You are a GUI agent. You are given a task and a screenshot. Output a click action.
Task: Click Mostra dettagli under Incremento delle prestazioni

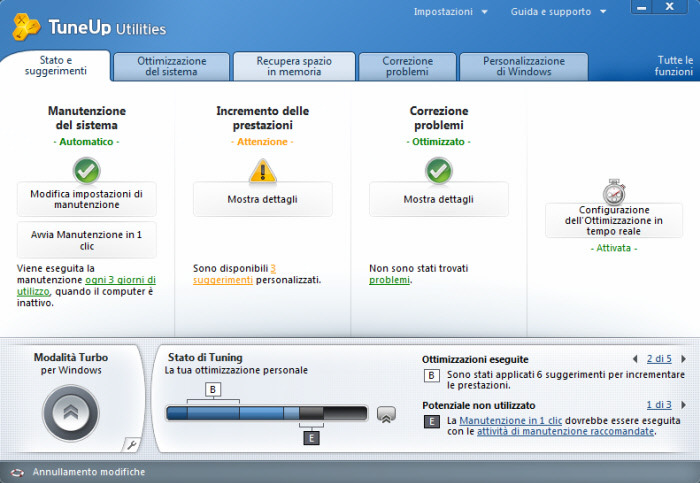(x=262, y=199)
